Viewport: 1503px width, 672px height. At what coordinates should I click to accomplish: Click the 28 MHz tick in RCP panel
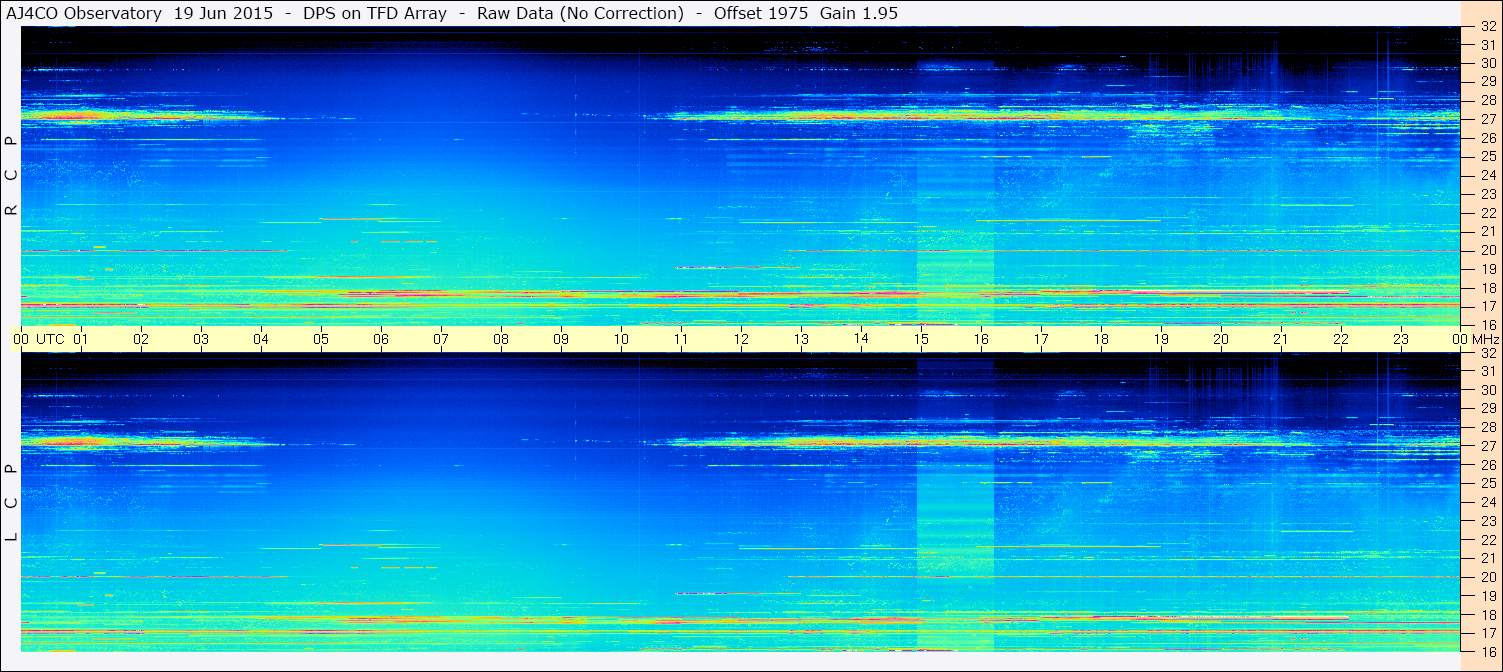tap(1488, 101)
